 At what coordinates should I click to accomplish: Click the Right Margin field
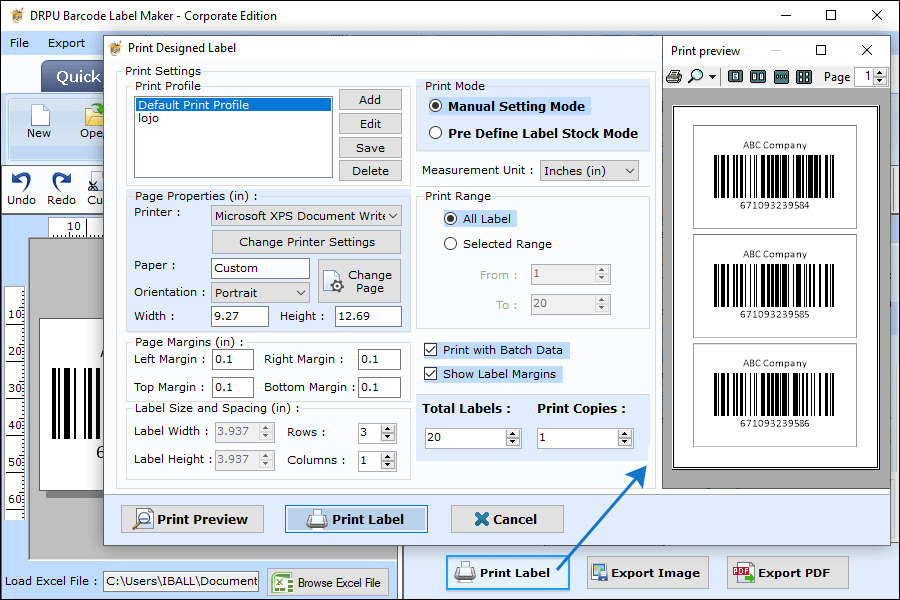[379, 359]
